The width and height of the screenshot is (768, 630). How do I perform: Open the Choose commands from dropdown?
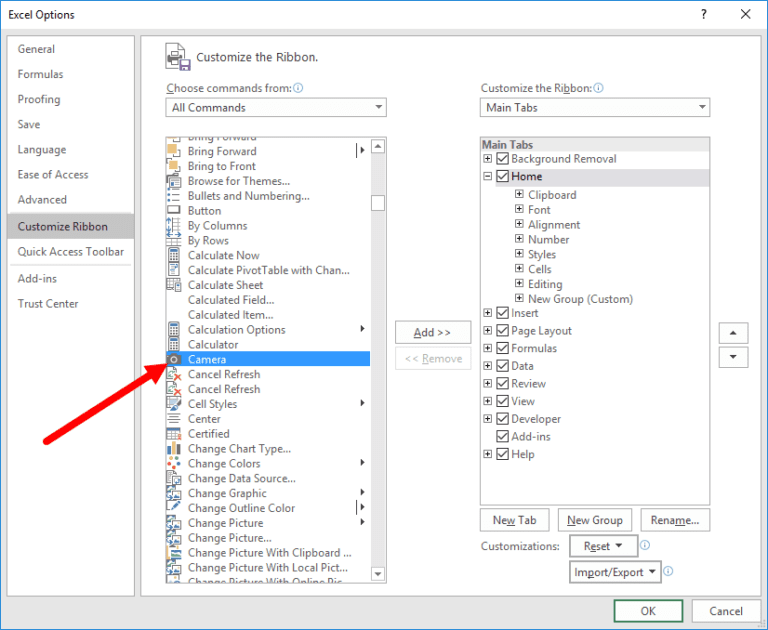(276, 108)
